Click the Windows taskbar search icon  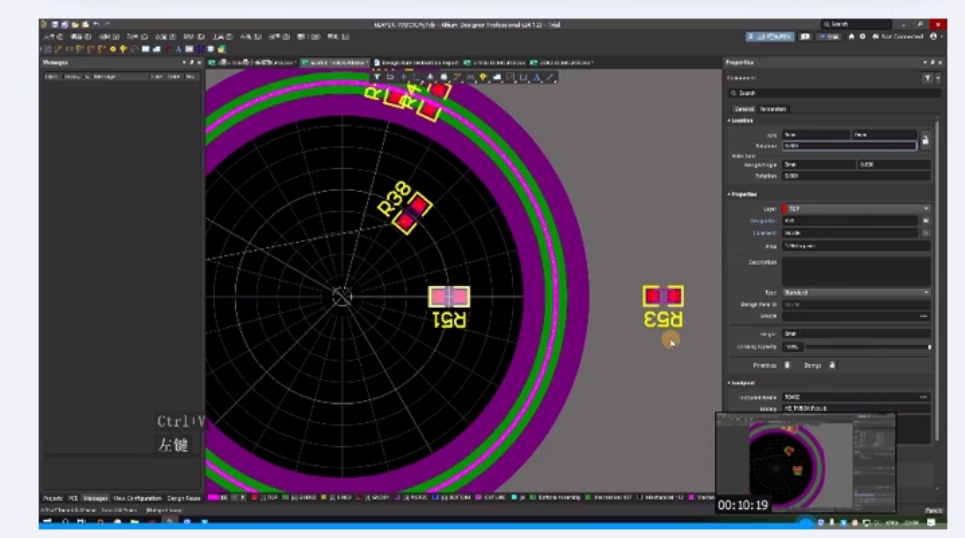coord(65,522)
